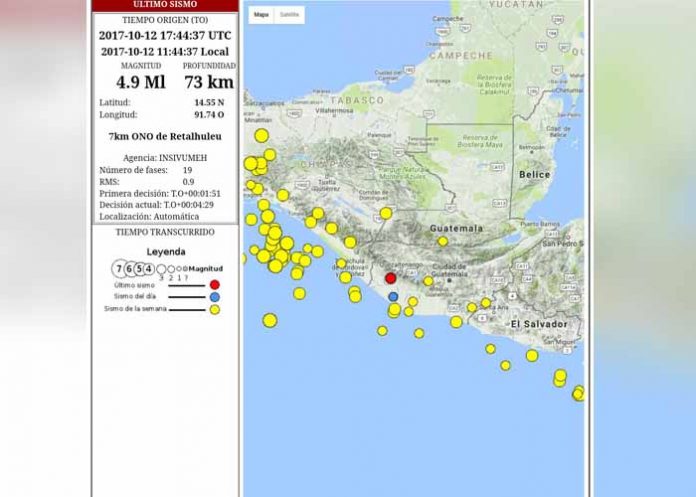This screenshot has width=696, height=497.
Task: Switch to the Mapa map view
Action: pyautogui.click(x=260, y=15)
